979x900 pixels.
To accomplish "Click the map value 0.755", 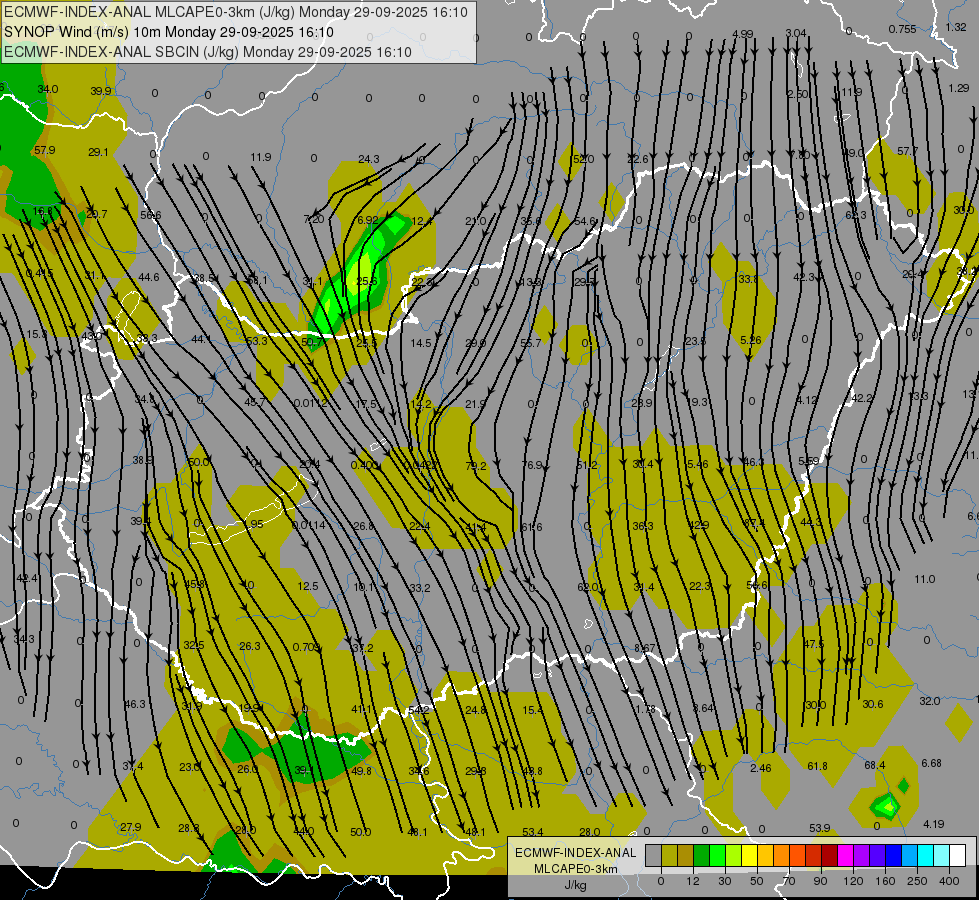I will click(903, 29).
